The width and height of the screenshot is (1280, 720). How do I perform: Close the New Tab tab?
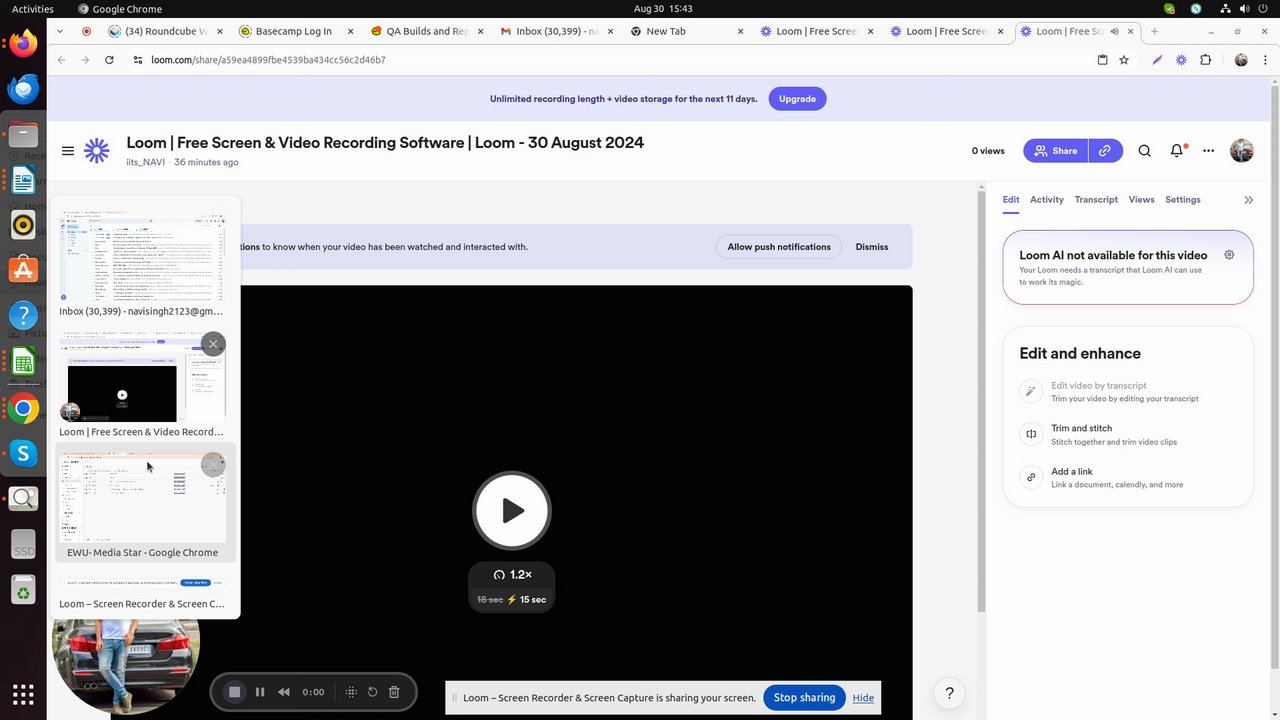[x=740, y=31]
